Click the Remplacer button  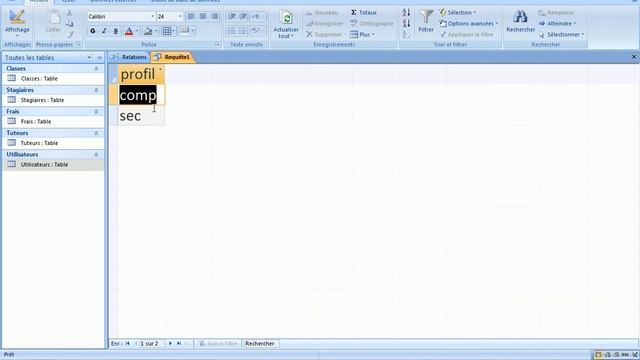point(556,13)
